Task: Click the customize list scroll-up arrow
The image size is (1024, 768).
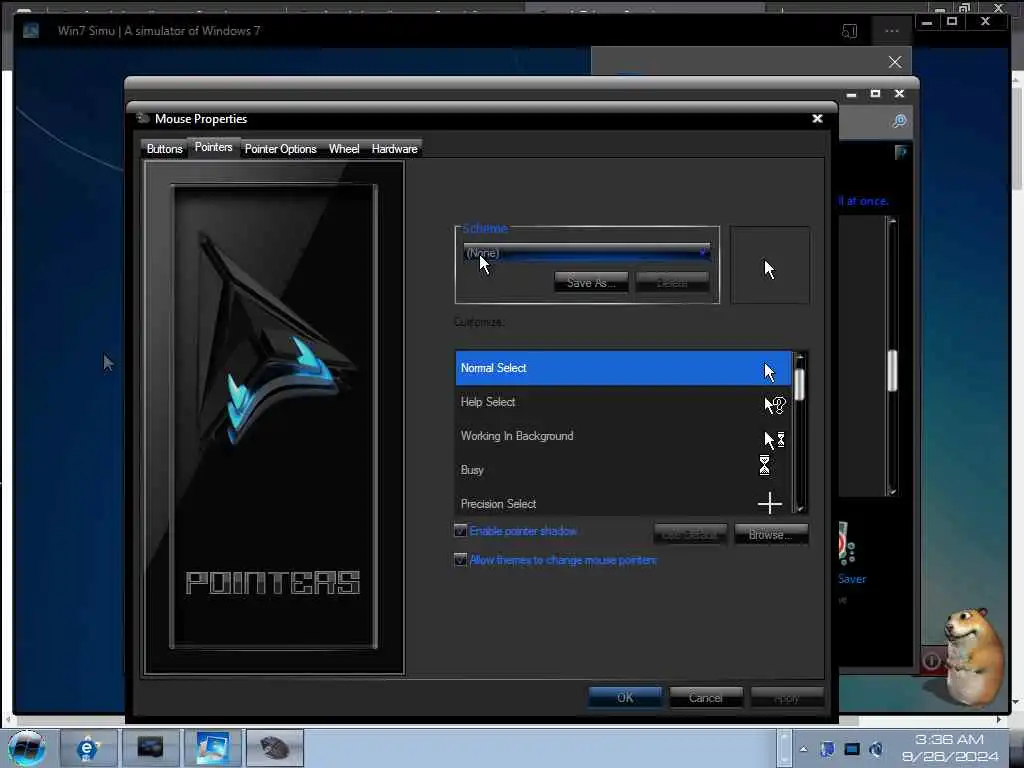Action: click(x=799, y=358)
